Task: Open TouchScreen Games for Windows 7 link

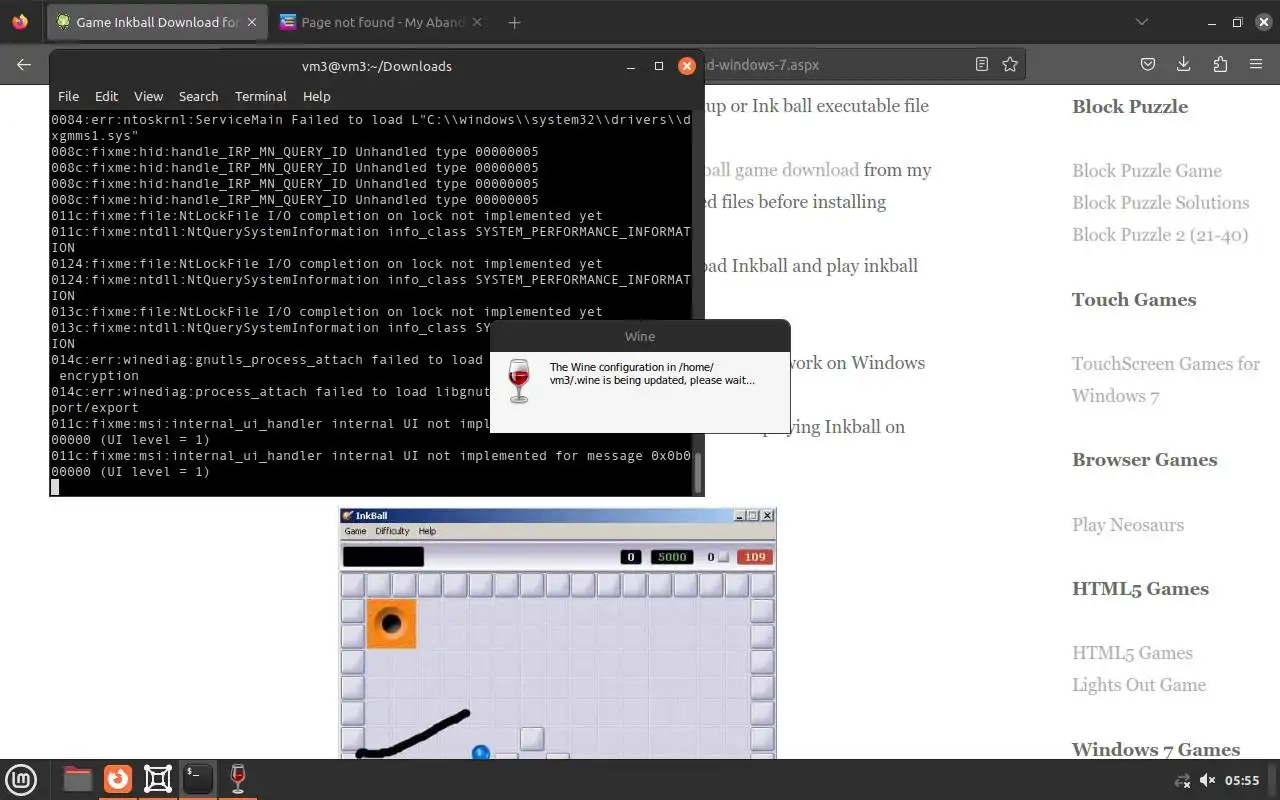Action: (x=1166, y=380)
